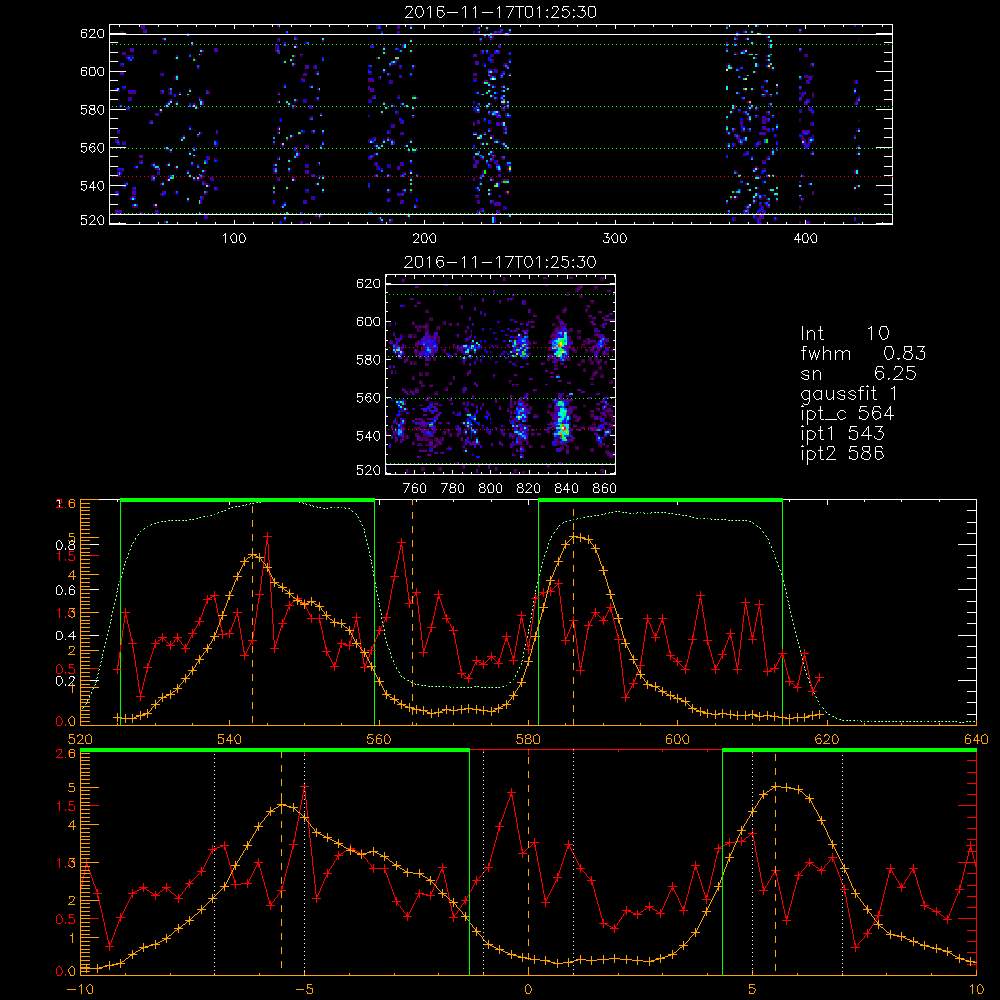Screen dimensions: 1000x1000
Task: Click the 'ipt1 543' label
Action: (842, 434)
